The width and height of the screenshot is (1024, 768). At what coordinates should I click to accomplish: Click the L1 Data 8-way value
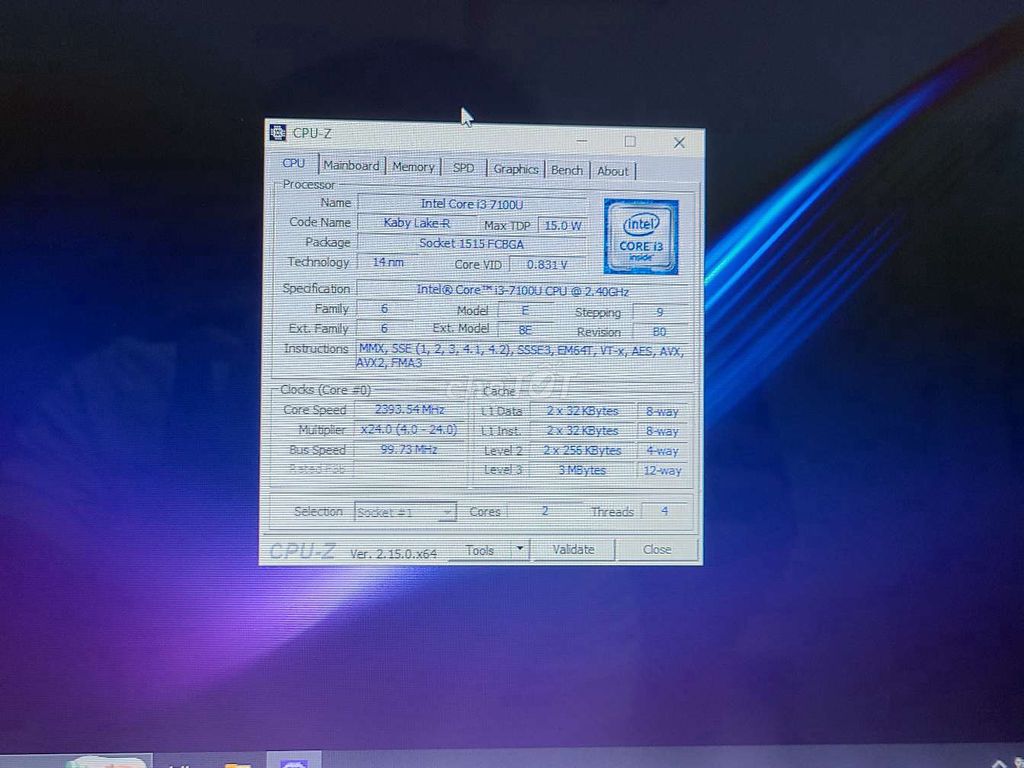(662, 411)
